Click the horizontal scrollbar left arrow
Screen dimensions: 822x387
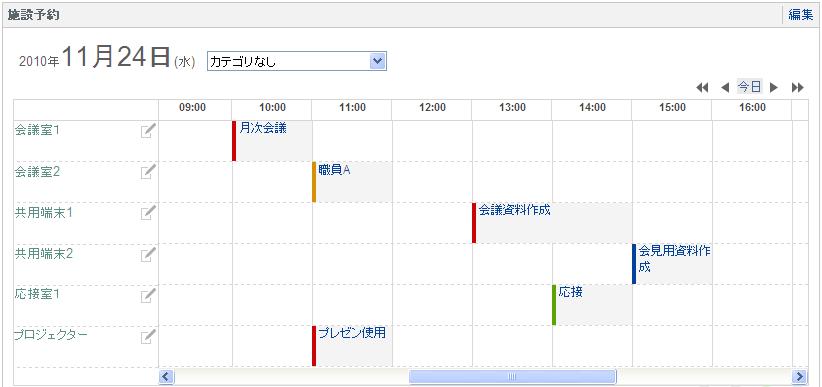[x=166, y=376]
